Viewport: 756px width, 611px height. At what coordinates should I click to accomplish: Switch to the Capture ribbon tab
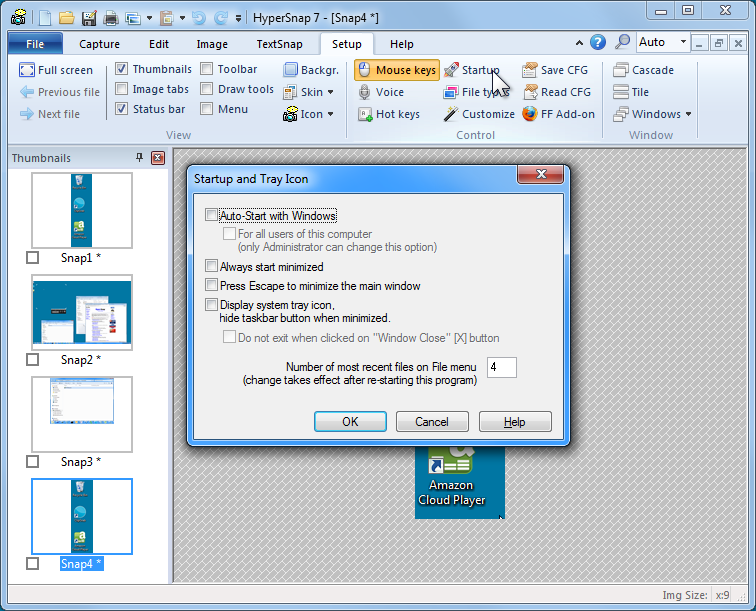click(x=99, y=44)
